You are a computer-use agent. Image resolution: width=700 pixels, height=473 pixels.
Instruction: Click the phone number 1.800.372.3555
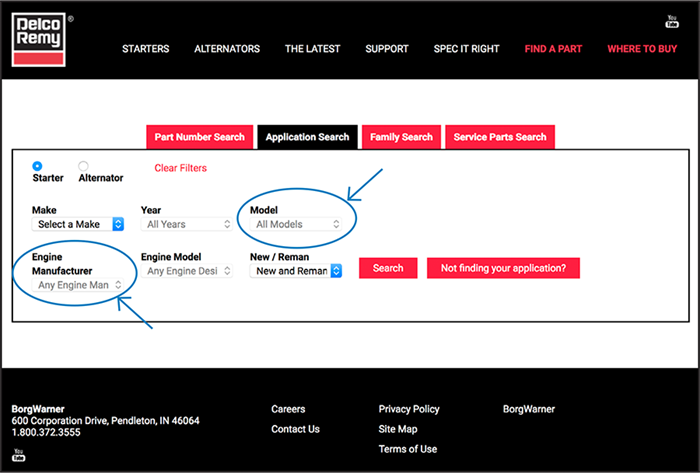coord(46,432)
